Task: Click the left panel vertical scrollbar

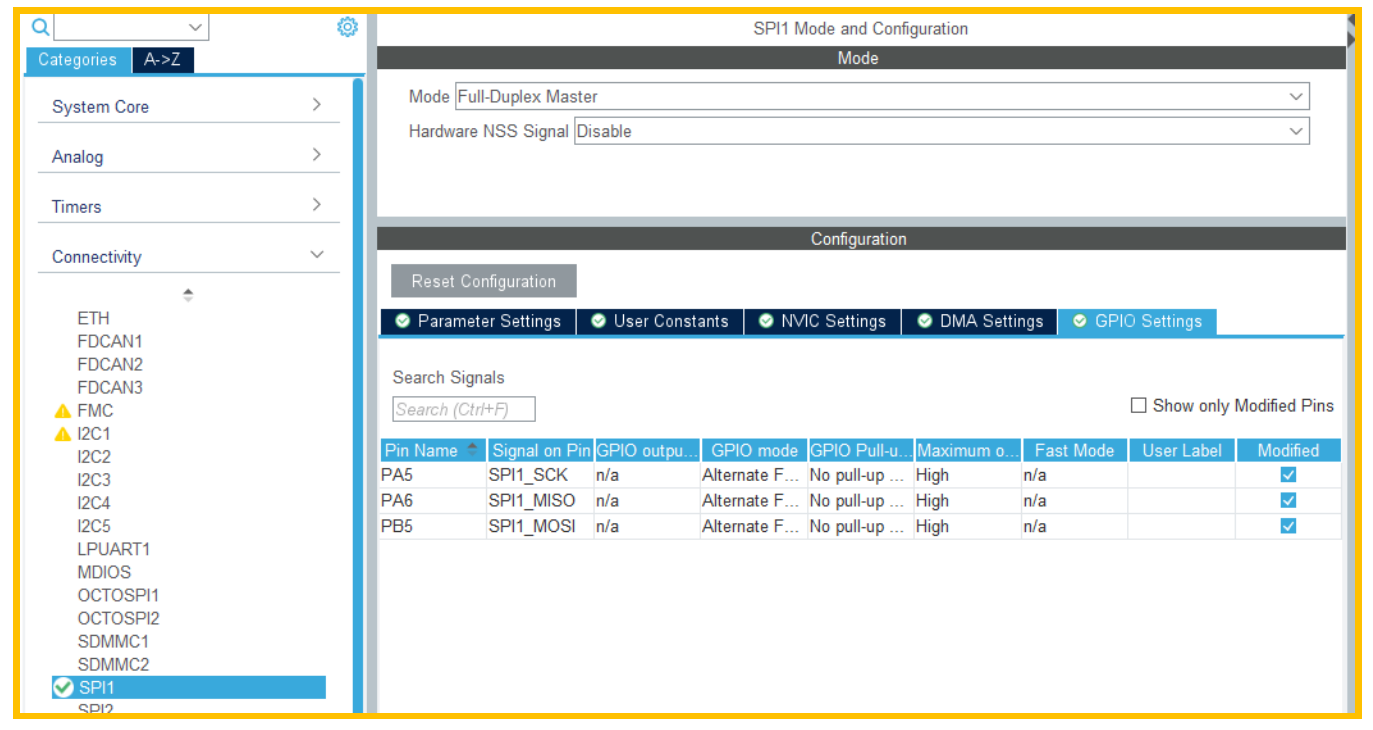Action: 358,395
